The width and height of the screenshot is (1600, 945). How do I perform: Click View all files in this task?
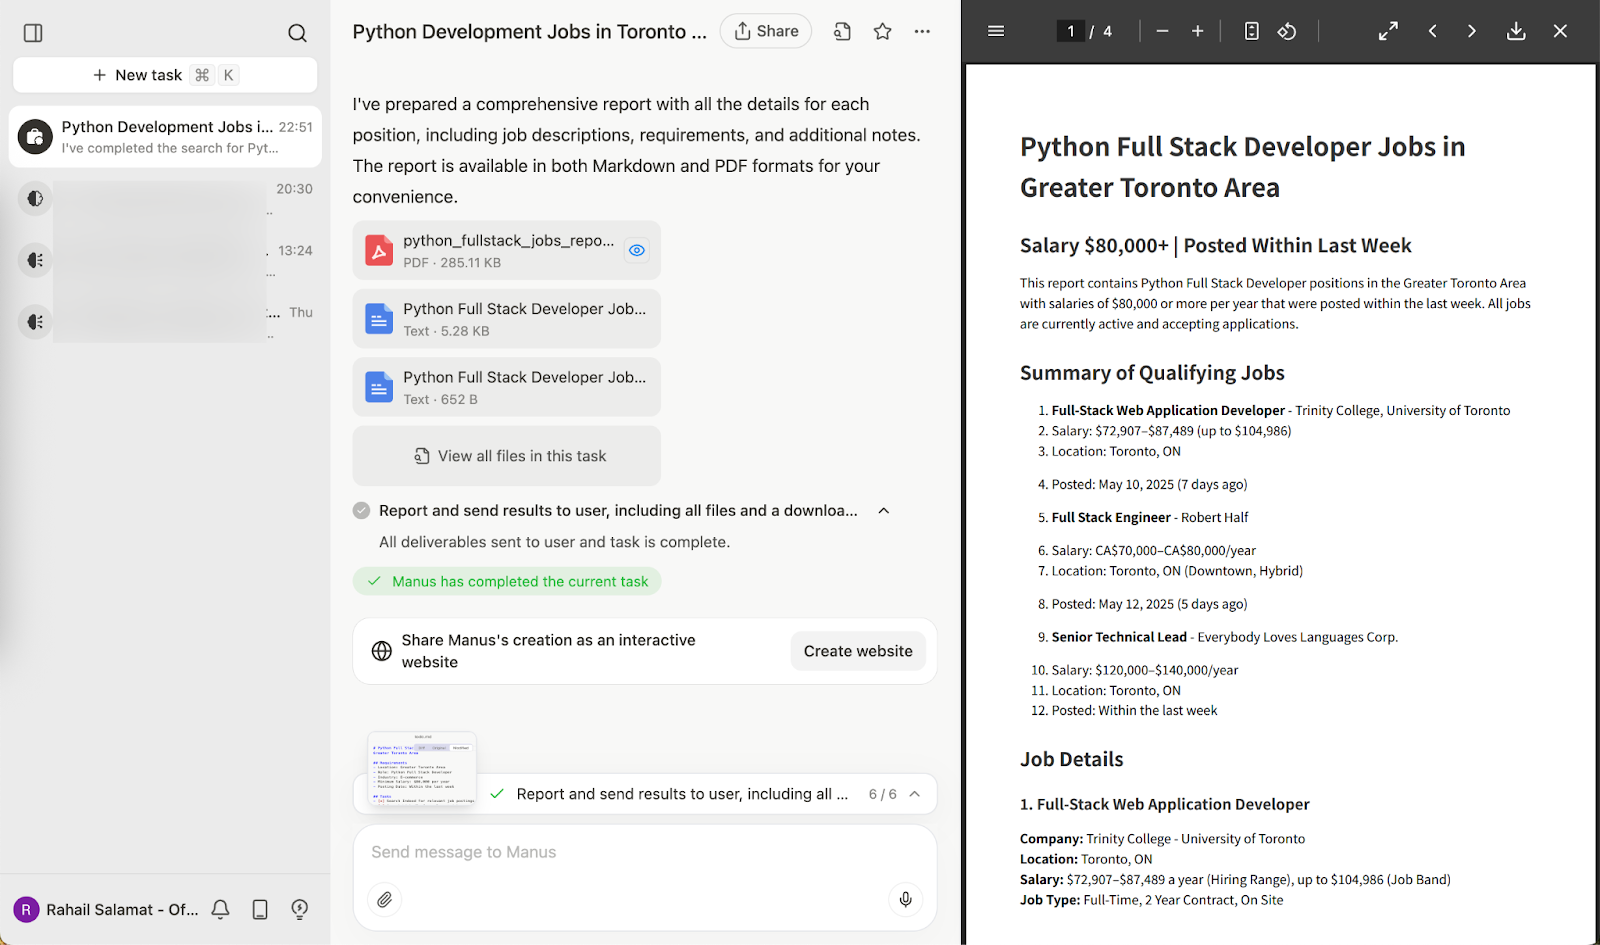click(x=507, y=456)
